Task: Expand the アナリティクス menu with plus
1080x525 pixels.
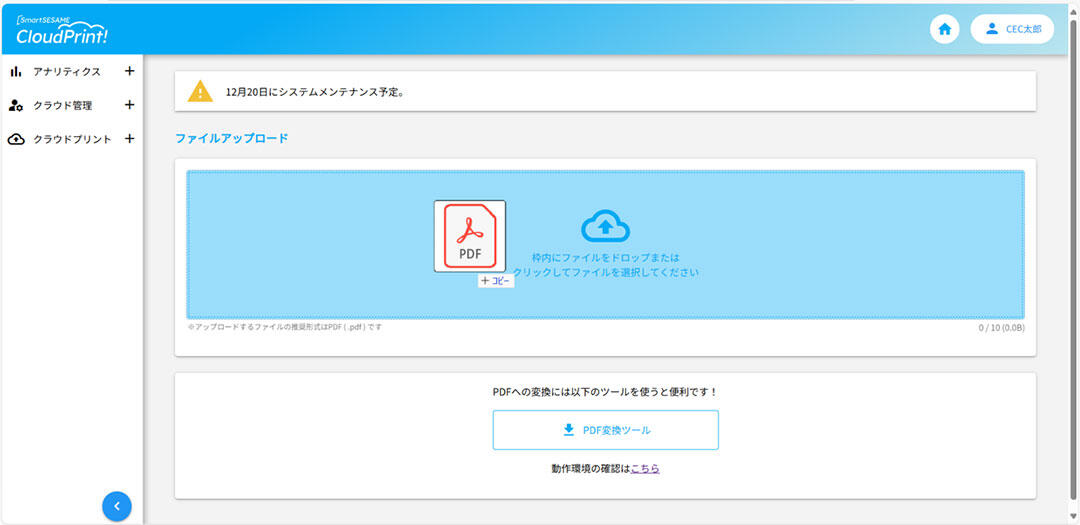Action: point(128,71)
